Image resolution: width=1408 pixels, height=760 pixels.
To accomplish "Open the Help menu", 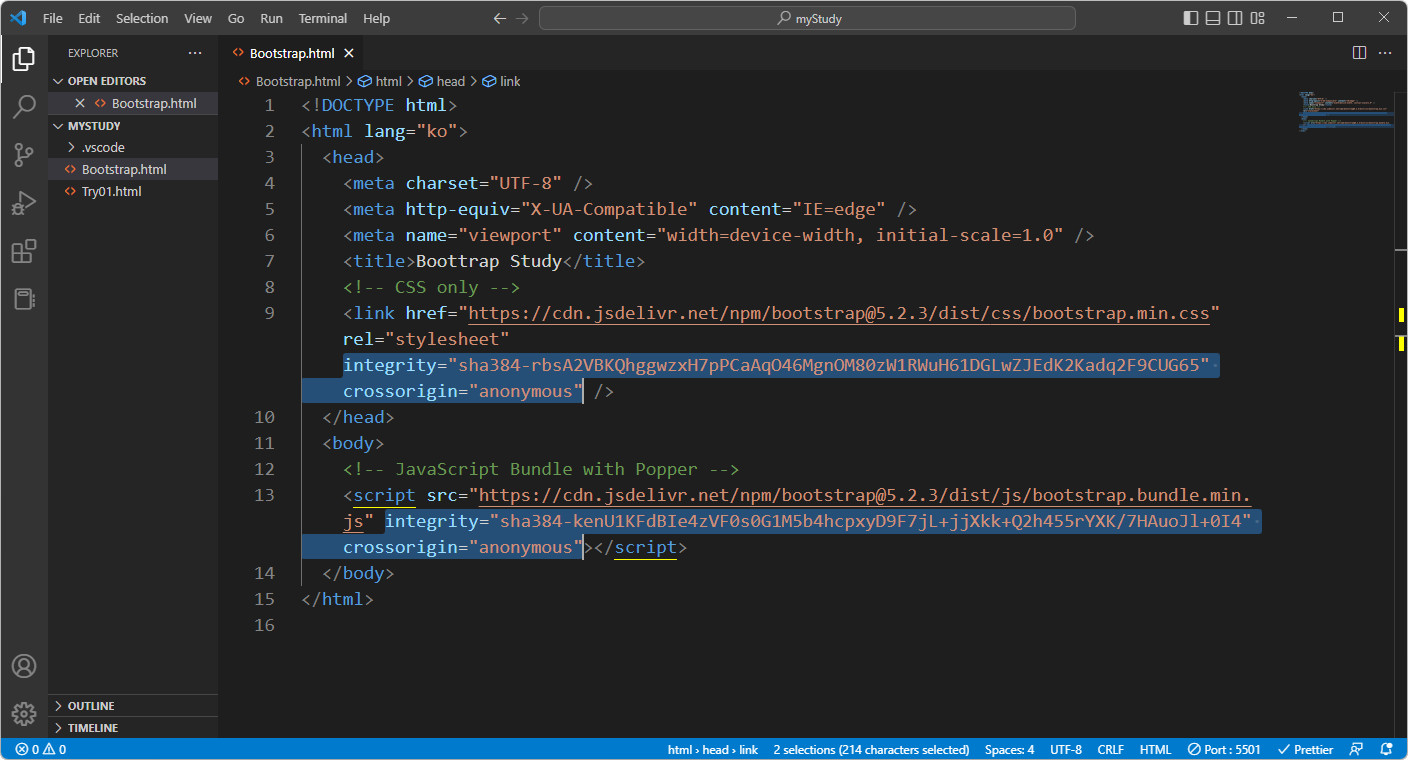I will click(x=377, y=18).
